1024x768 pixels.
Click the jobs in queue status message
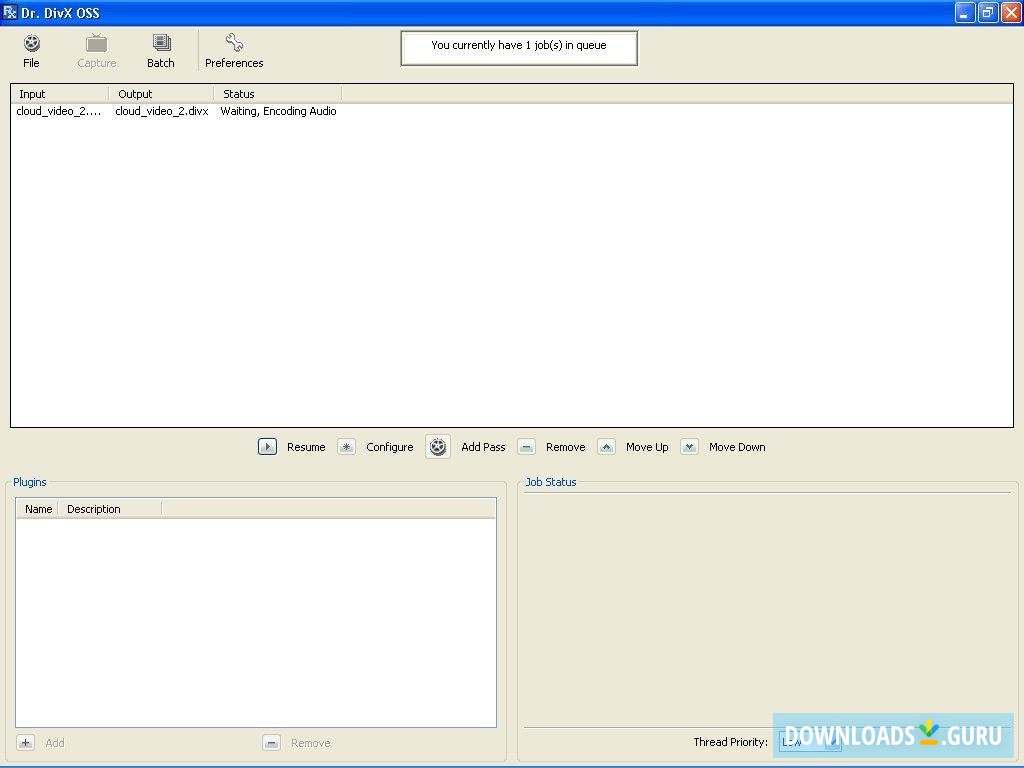tap(519, 47)
